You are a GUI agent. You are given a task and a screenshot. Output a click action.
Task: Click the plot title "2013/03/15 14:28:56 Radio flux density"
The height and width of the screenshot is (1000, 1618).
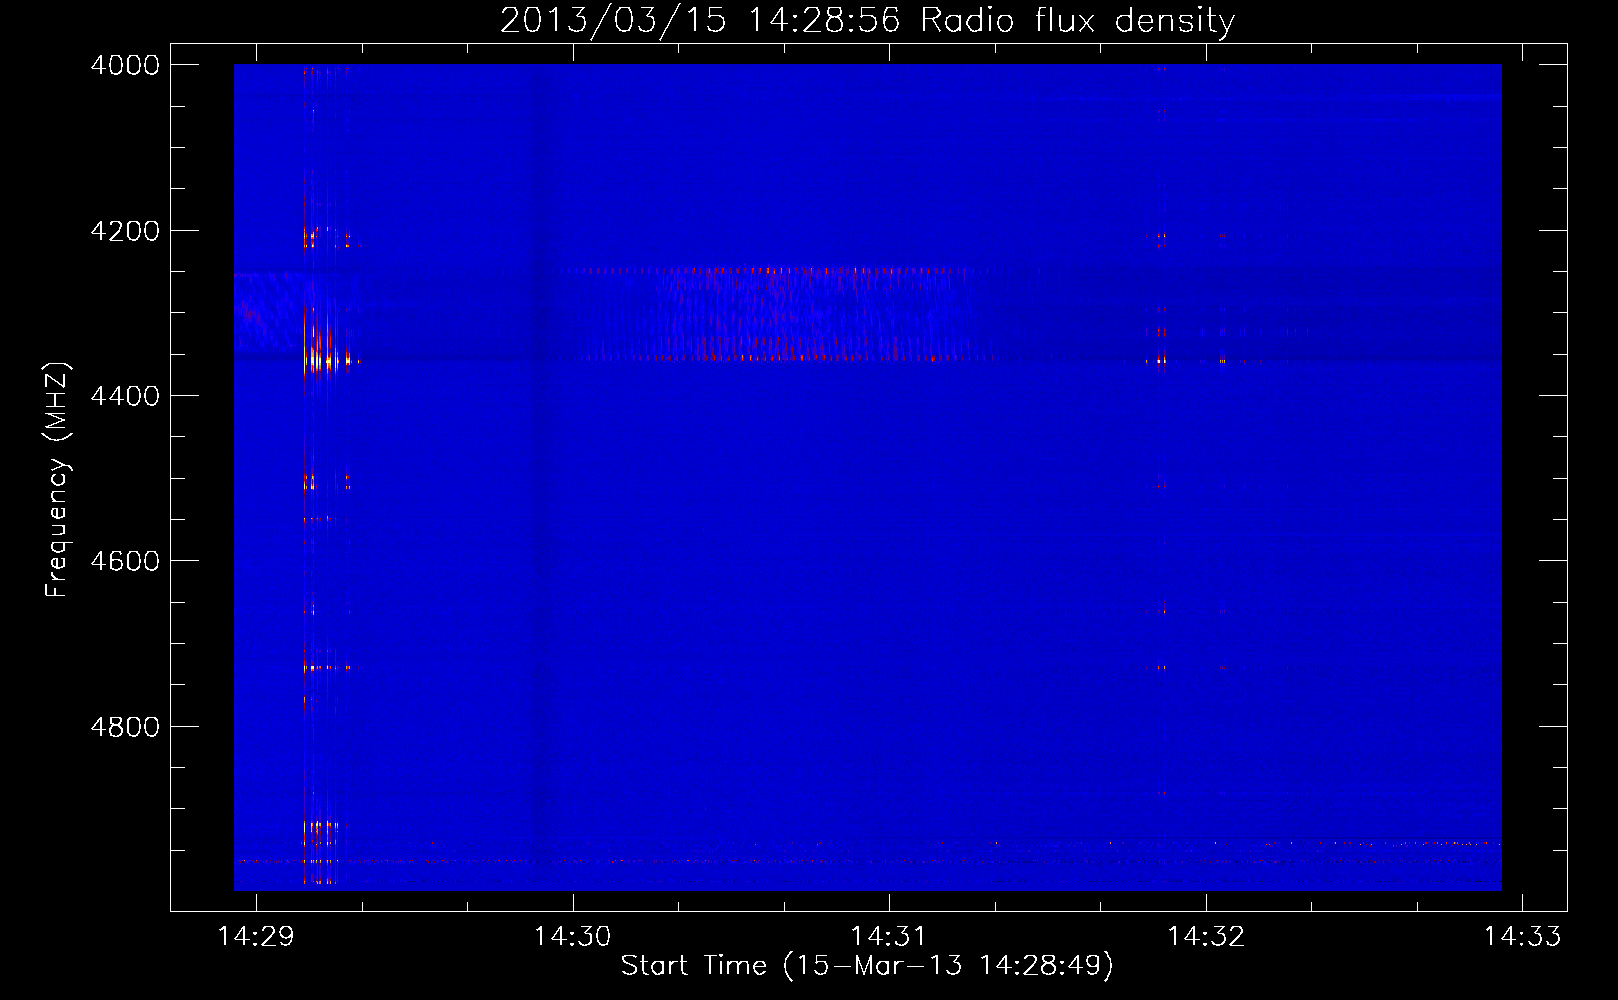coord(867,20)
